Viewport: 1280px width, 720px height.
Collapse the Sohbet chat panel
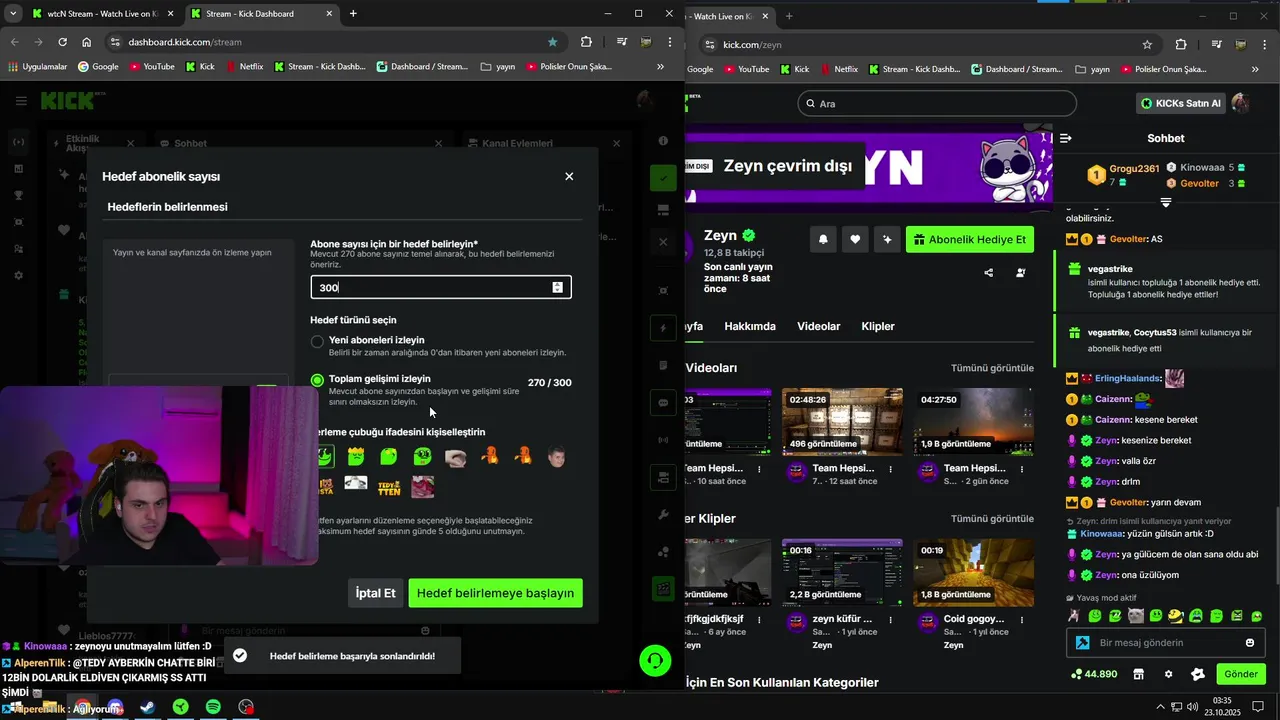tap(1066, 138)
